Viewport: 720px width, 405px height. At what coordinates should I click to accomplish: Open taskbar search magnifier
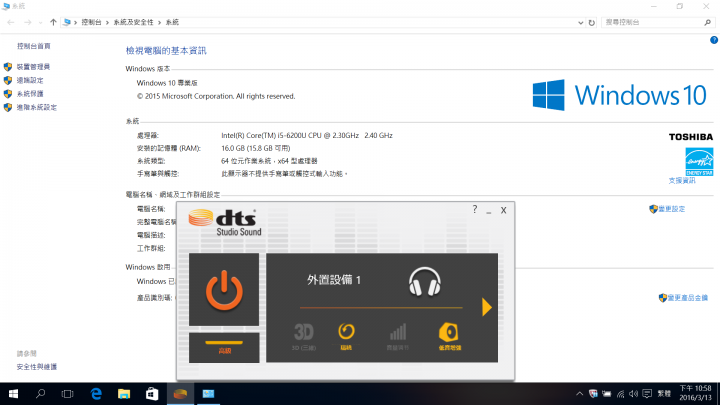pyautogui.click(x=40, y=394)
